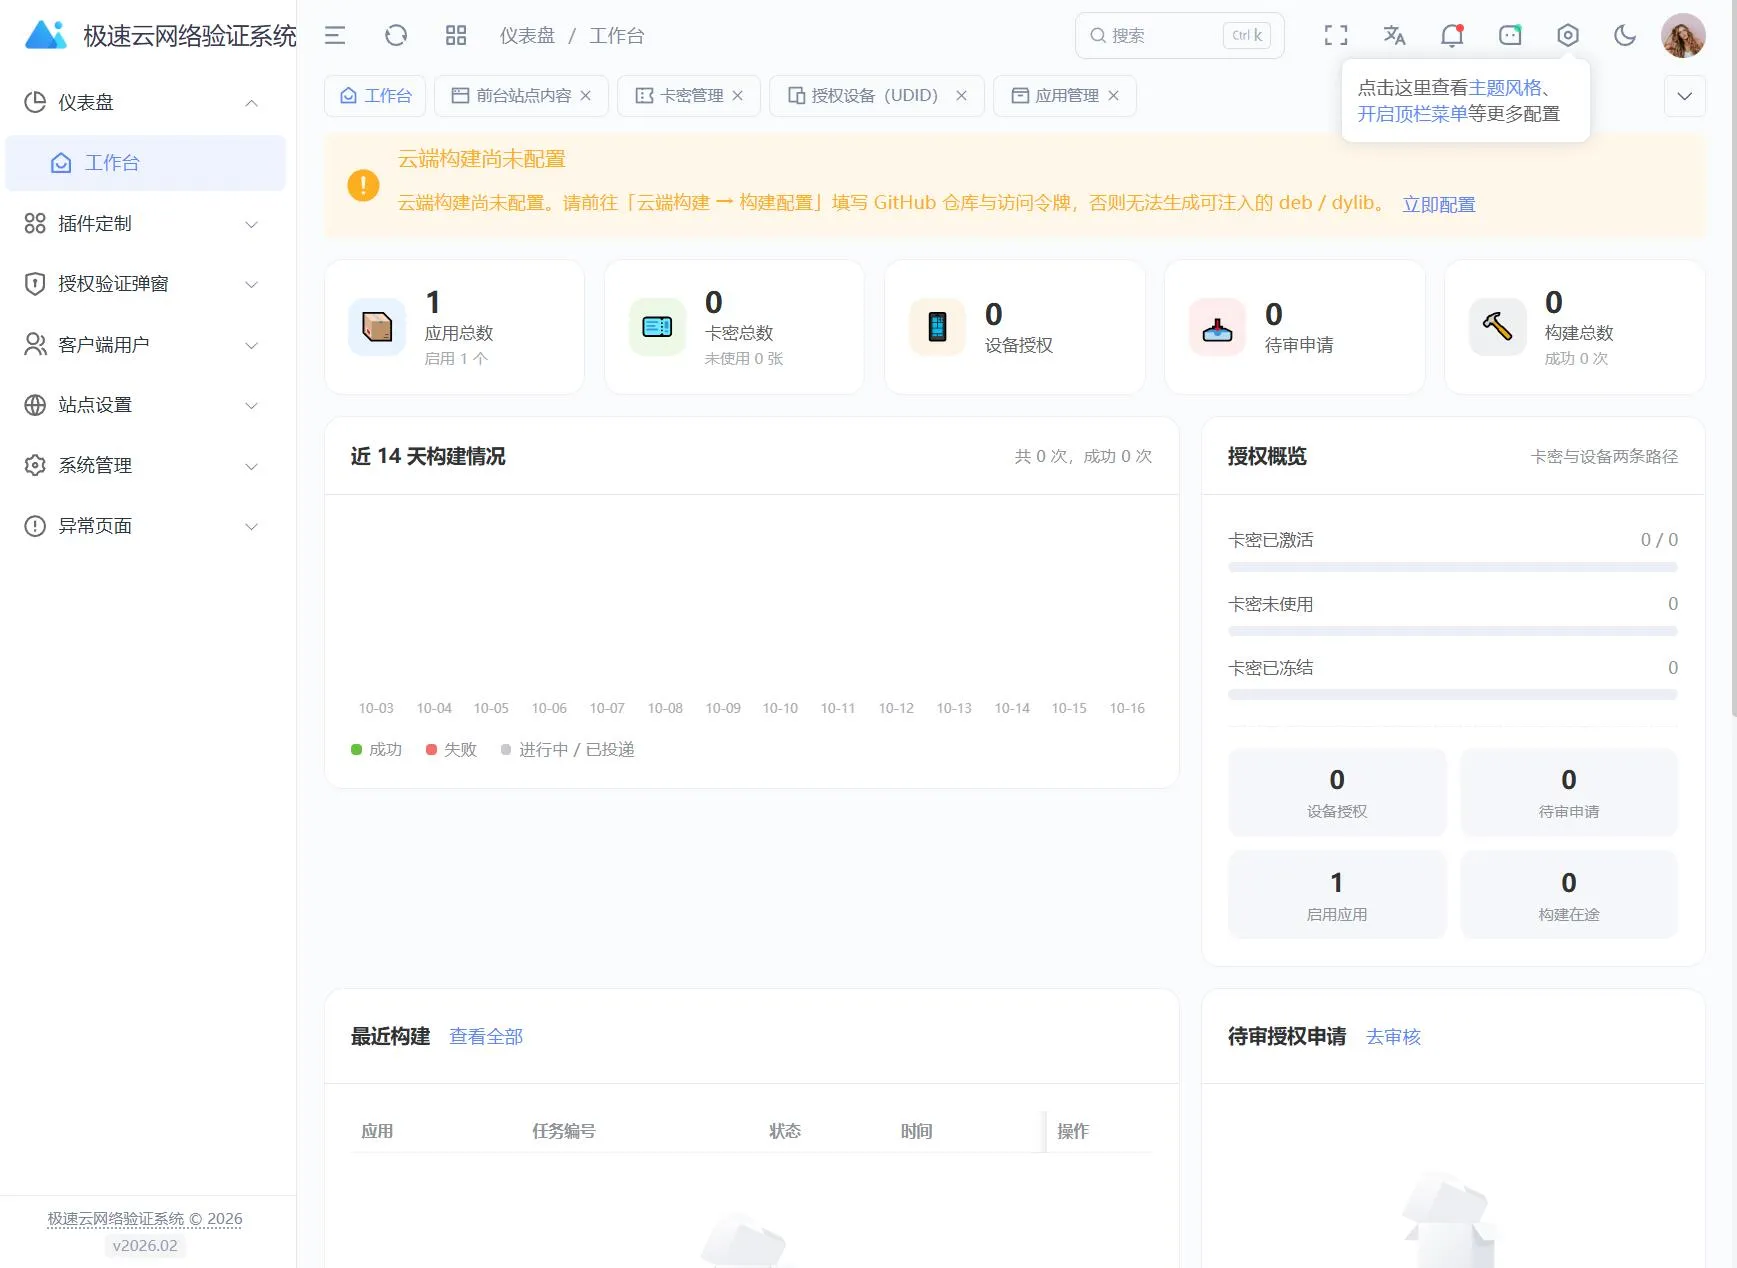
Task: Click the 仪表盘 breadcrumb
Action: pyautogui.click(x=527, y=36)
